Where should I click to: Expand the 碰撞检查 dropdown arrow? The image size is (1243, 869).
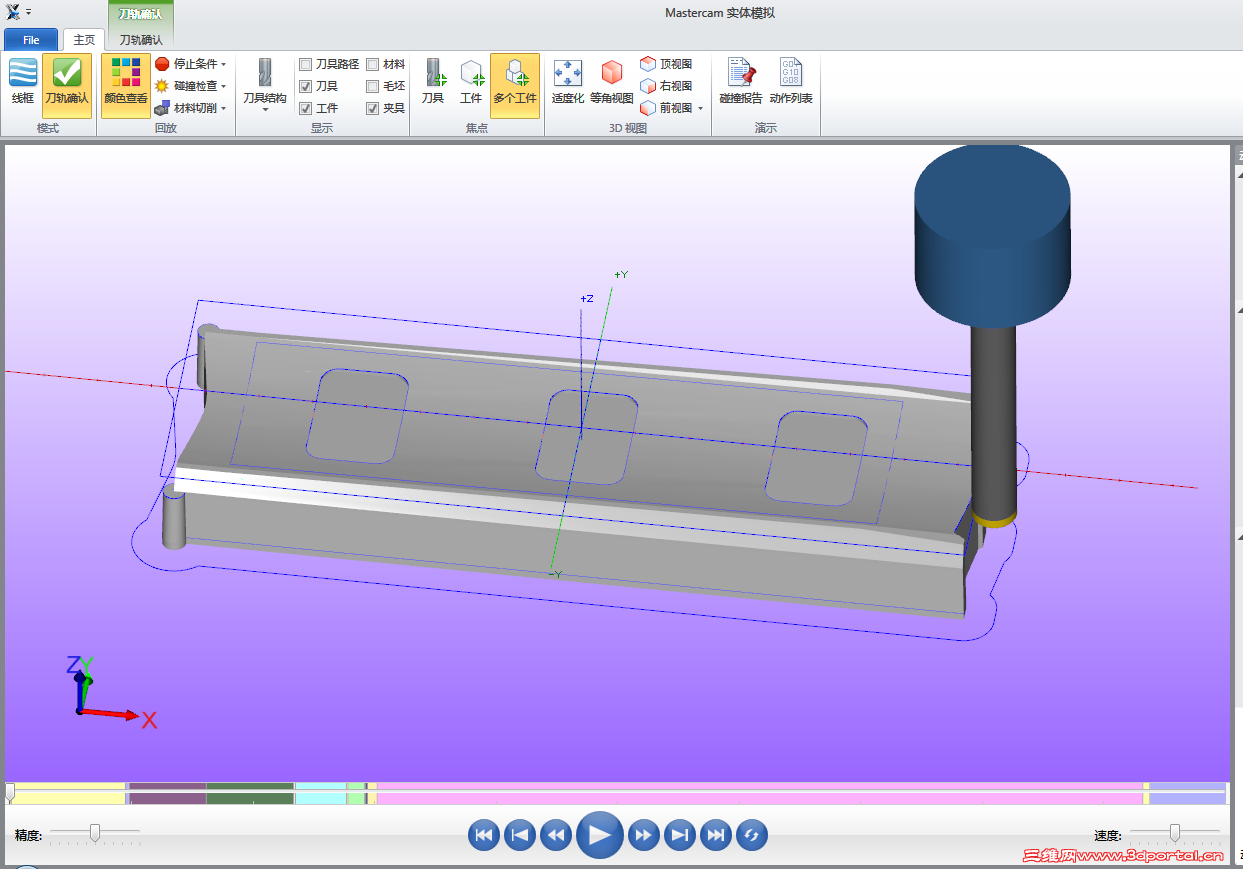[x=223, y=86]
